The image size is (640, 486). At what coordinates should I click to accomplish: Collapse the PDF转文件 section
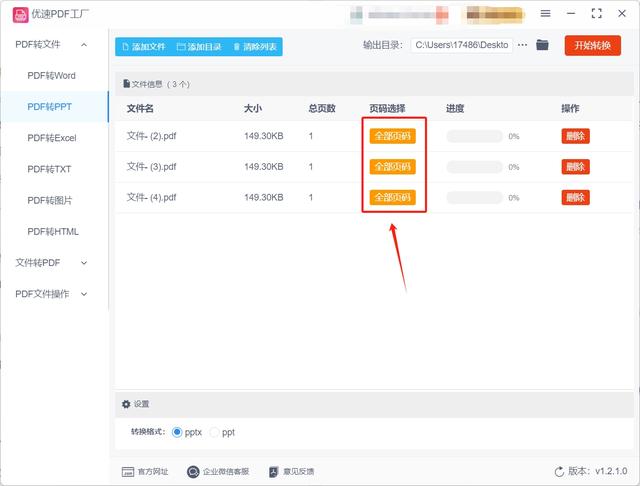point(84,44)
